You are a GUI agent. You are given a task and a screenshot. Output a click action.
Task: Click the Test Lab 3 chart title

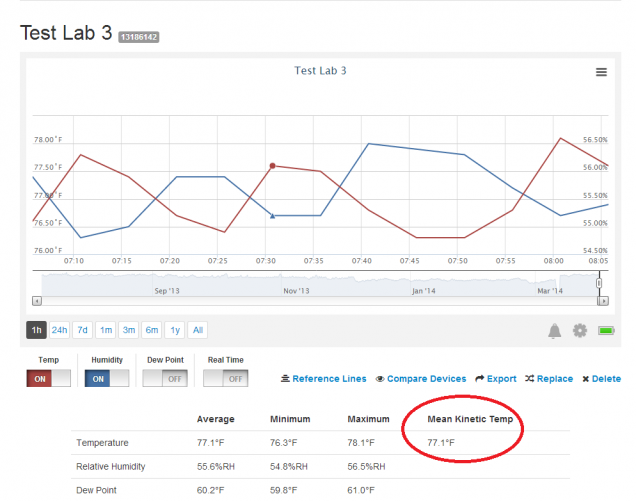(x=320, y=71)
